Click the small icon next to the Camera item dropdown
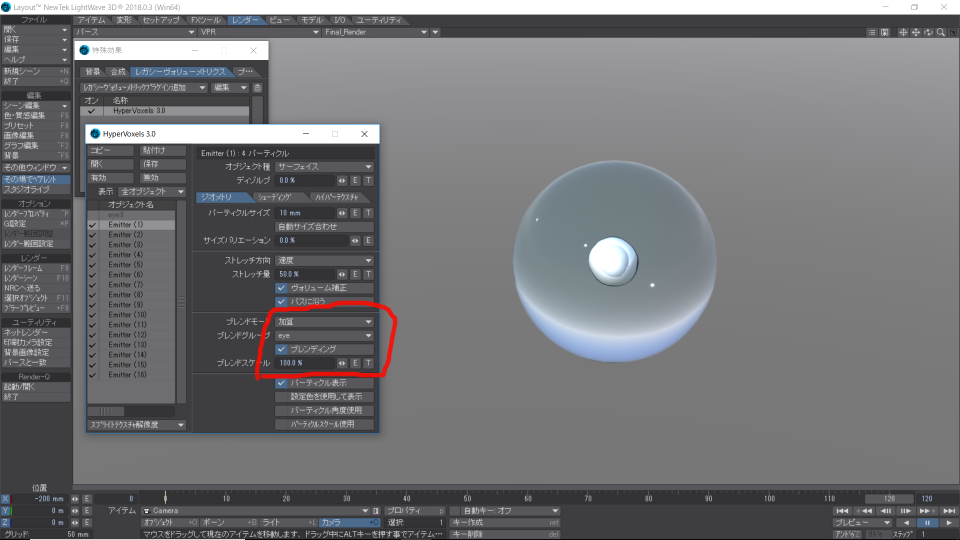The width and height of the screenshot is (960, 540). tap(376, 511)
